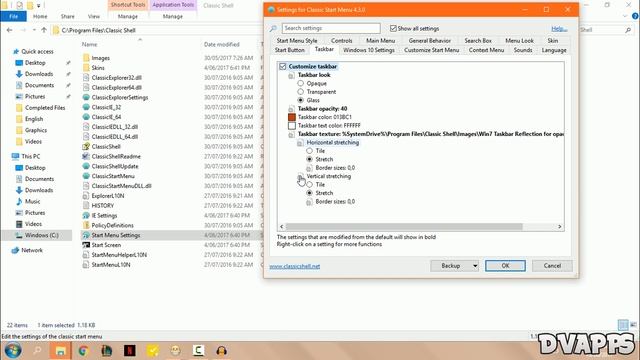Open the View ribbon tab in Explorer

(93, 16)
